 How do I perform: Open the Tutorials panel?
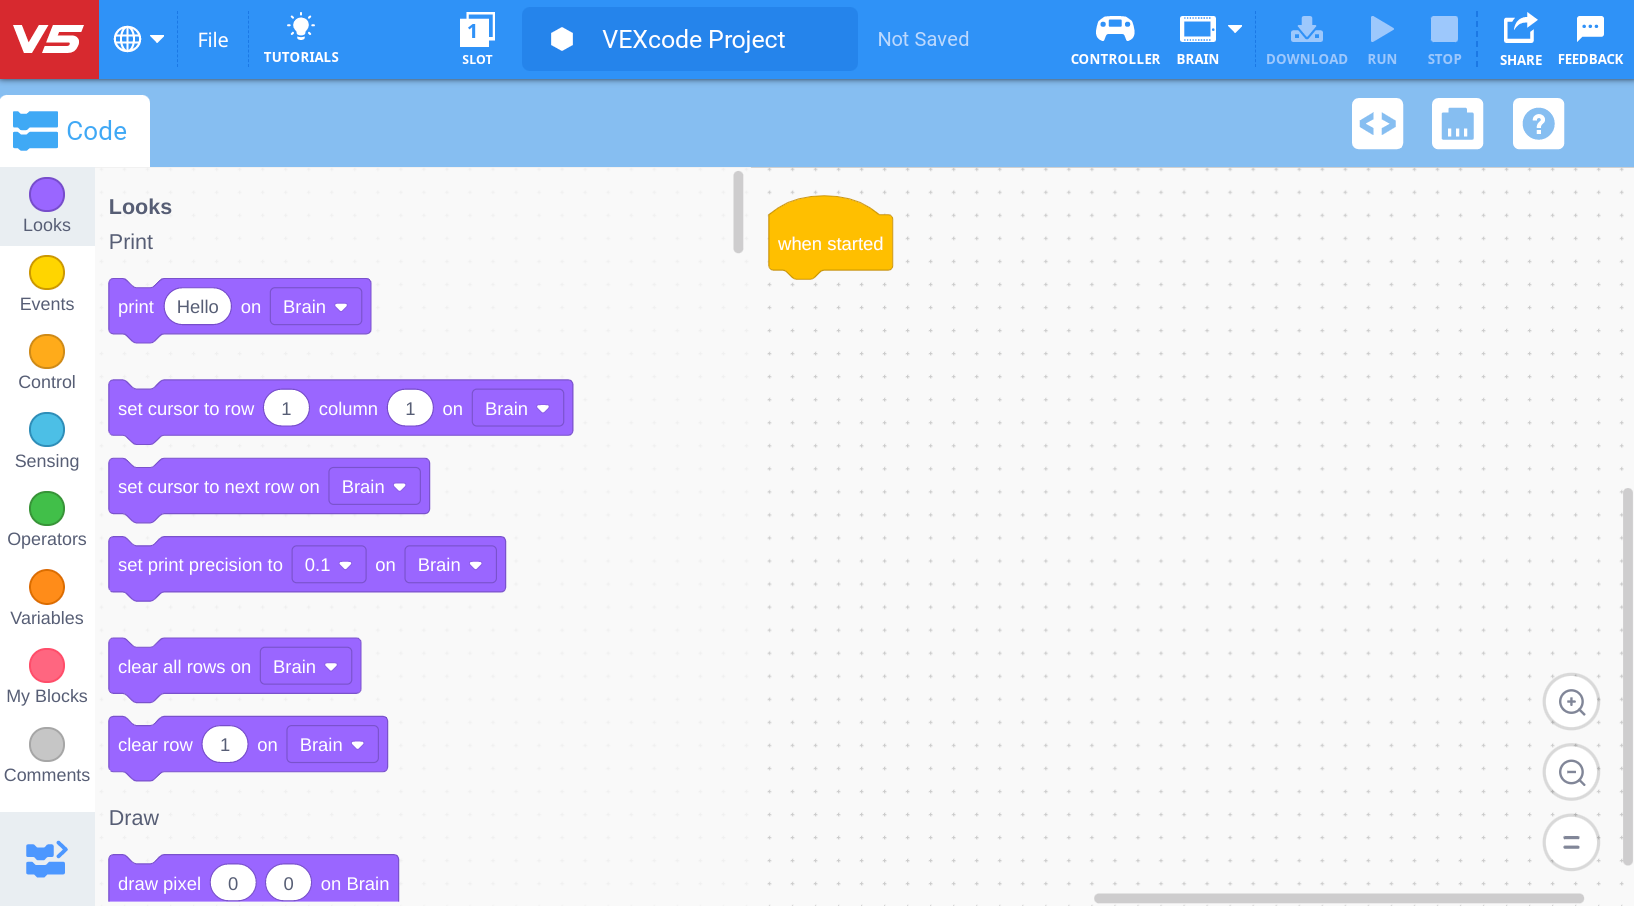pos(301,38)
